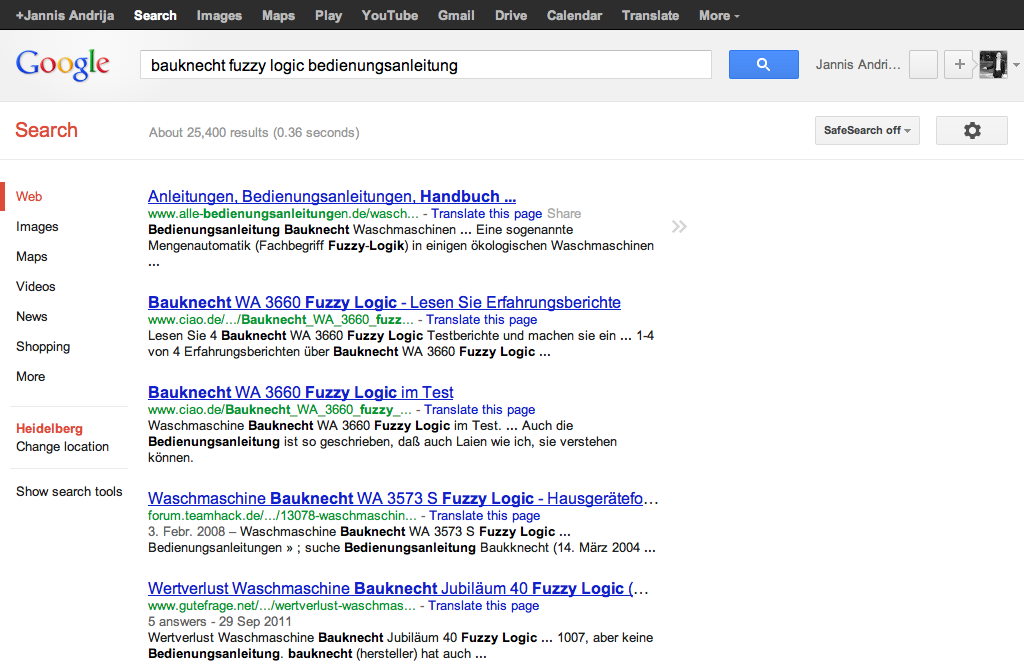
Task: Click the plus share button
Action: (x=959, y=65)
